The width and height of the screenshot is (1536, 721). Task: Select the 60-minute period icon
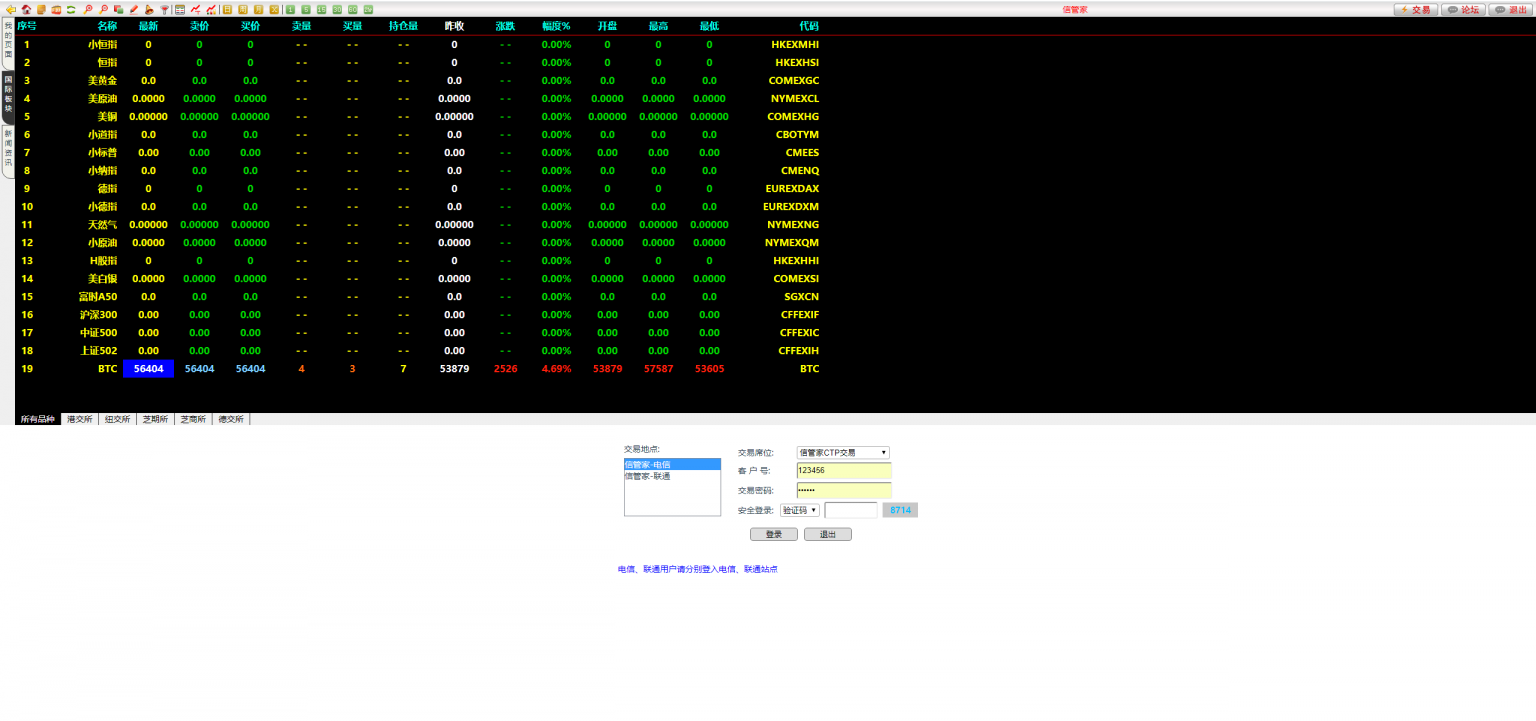coord(352,9)
